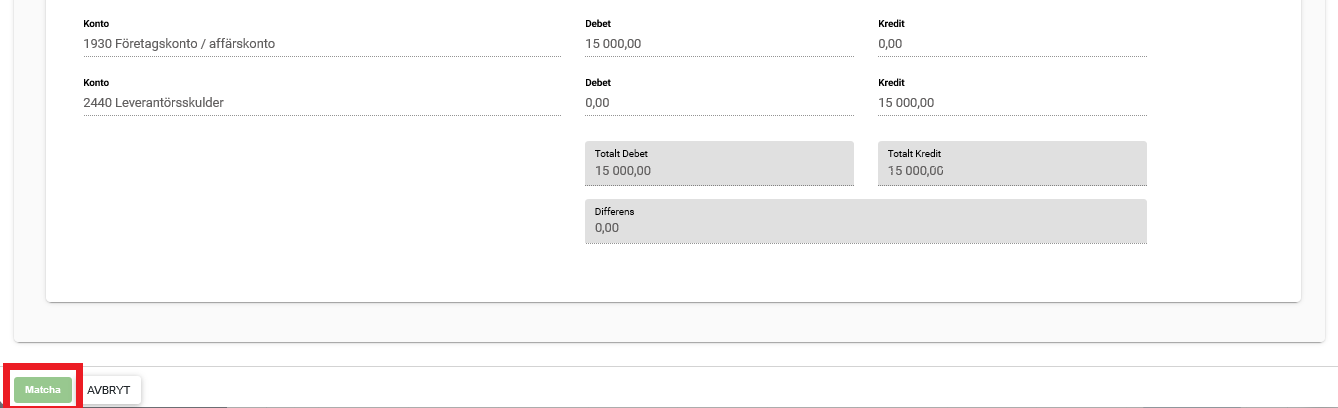Click the 'Totalt Debet' caption text
Screen dimensions: 1338x408
622,154
